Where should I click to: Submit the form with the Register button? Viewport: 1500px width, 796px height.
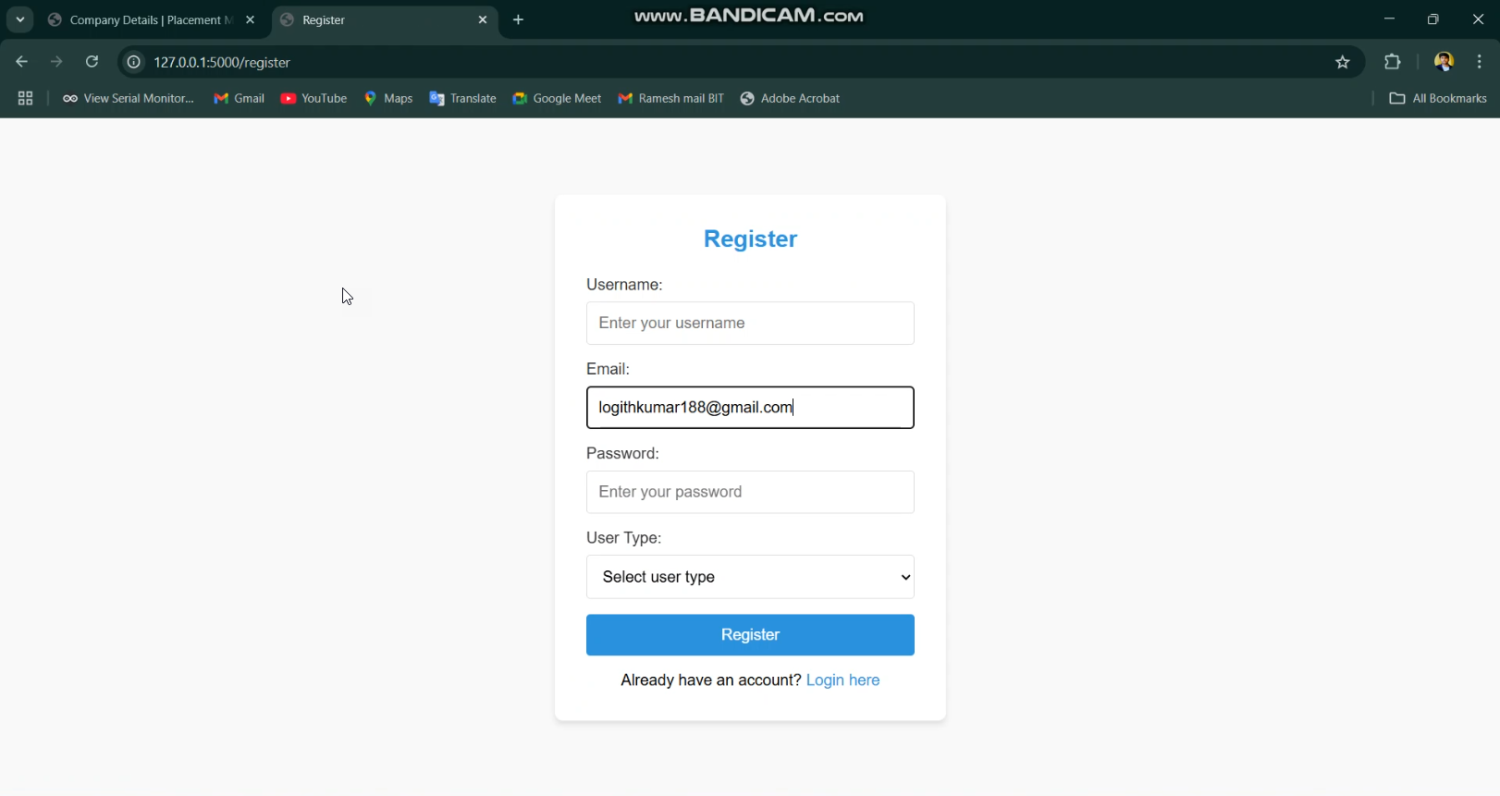coord(750,635)
